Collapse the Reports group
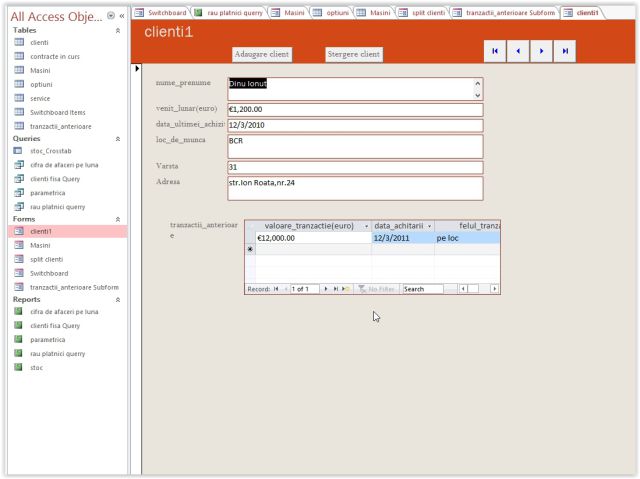This screenshot has width=640, height=479. (118, 299)
